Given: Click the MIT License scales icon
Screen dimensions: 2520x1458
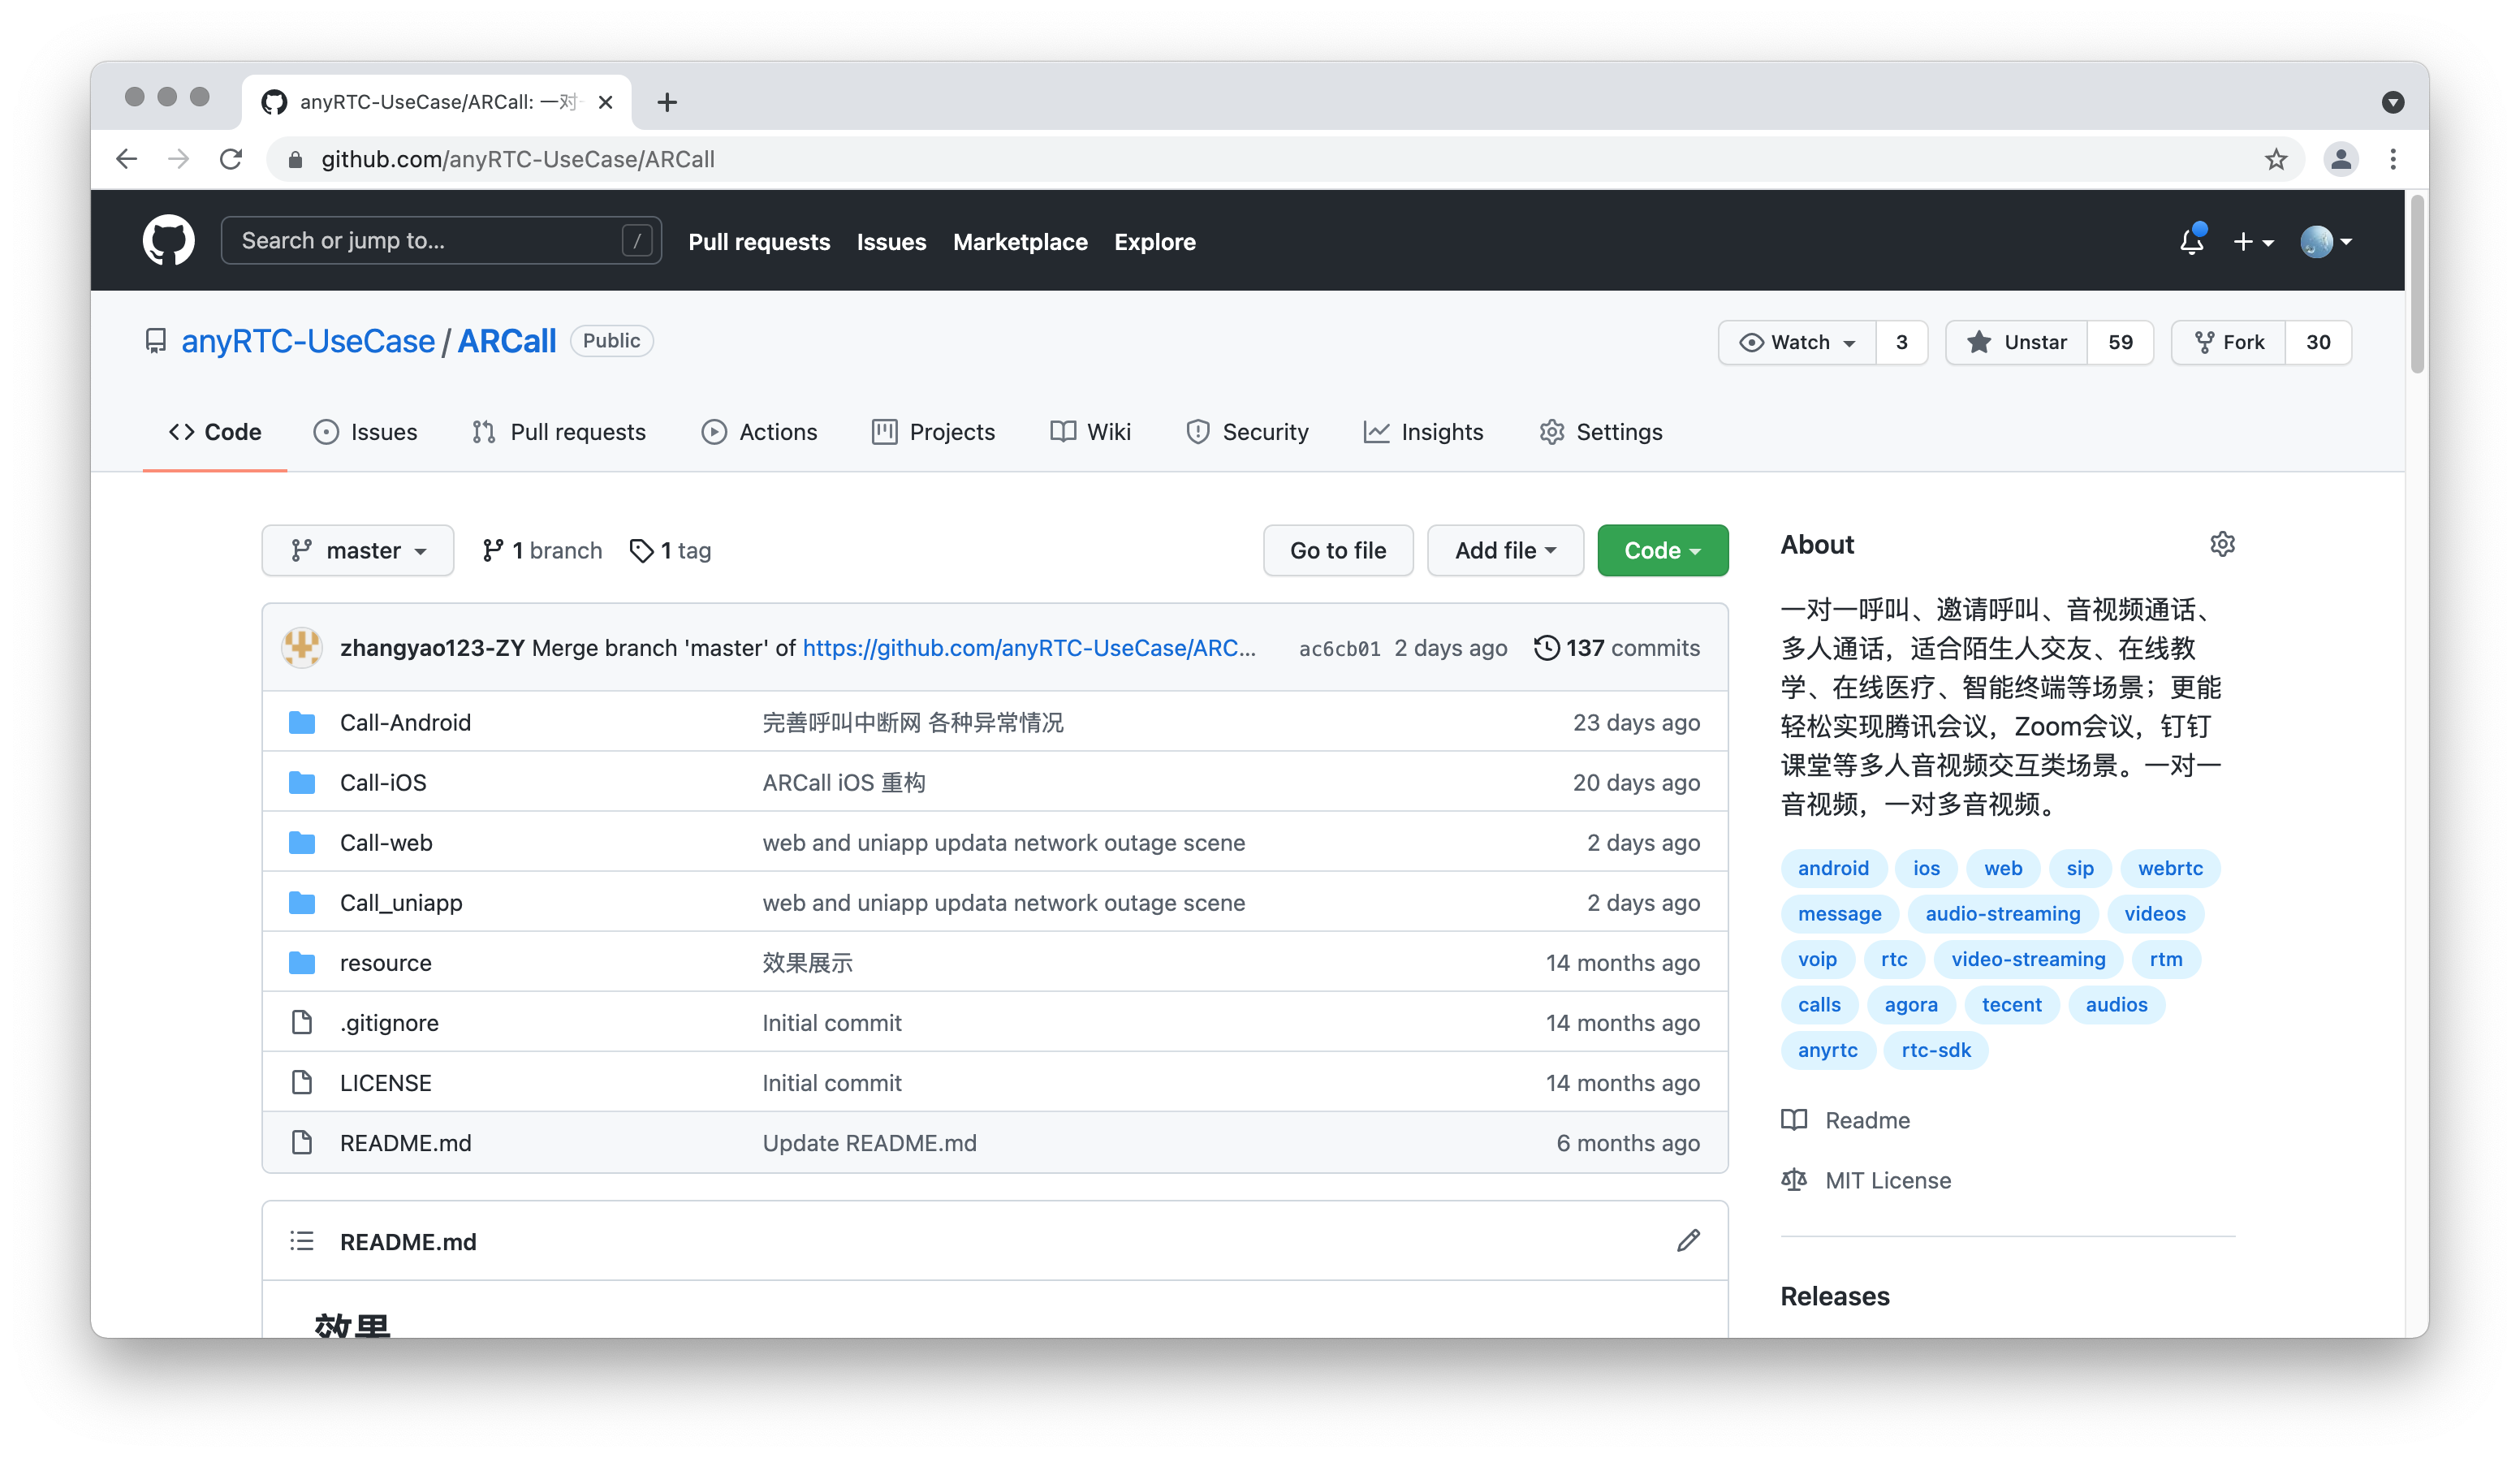Looking at the screenshot, I should tap(1794, 1180).
